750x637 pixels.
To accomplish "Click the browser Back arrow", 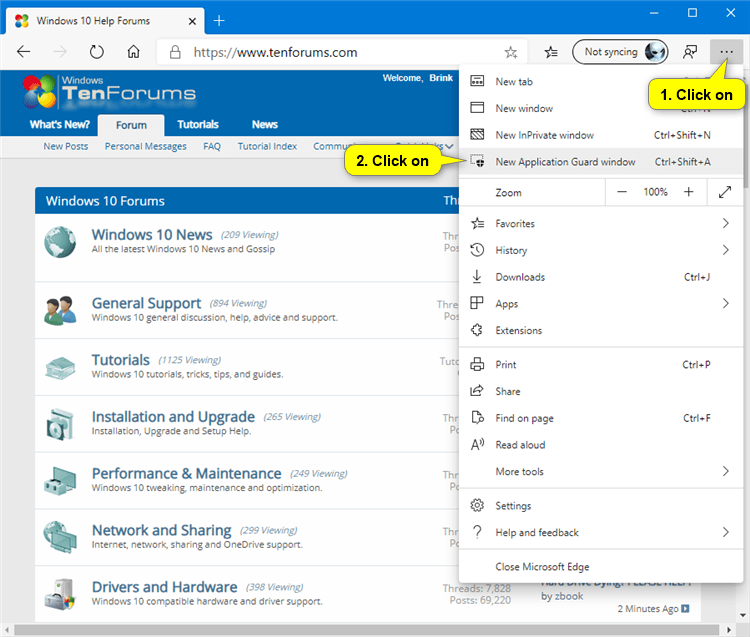I will pyautogui.click(x=23, y=52).
